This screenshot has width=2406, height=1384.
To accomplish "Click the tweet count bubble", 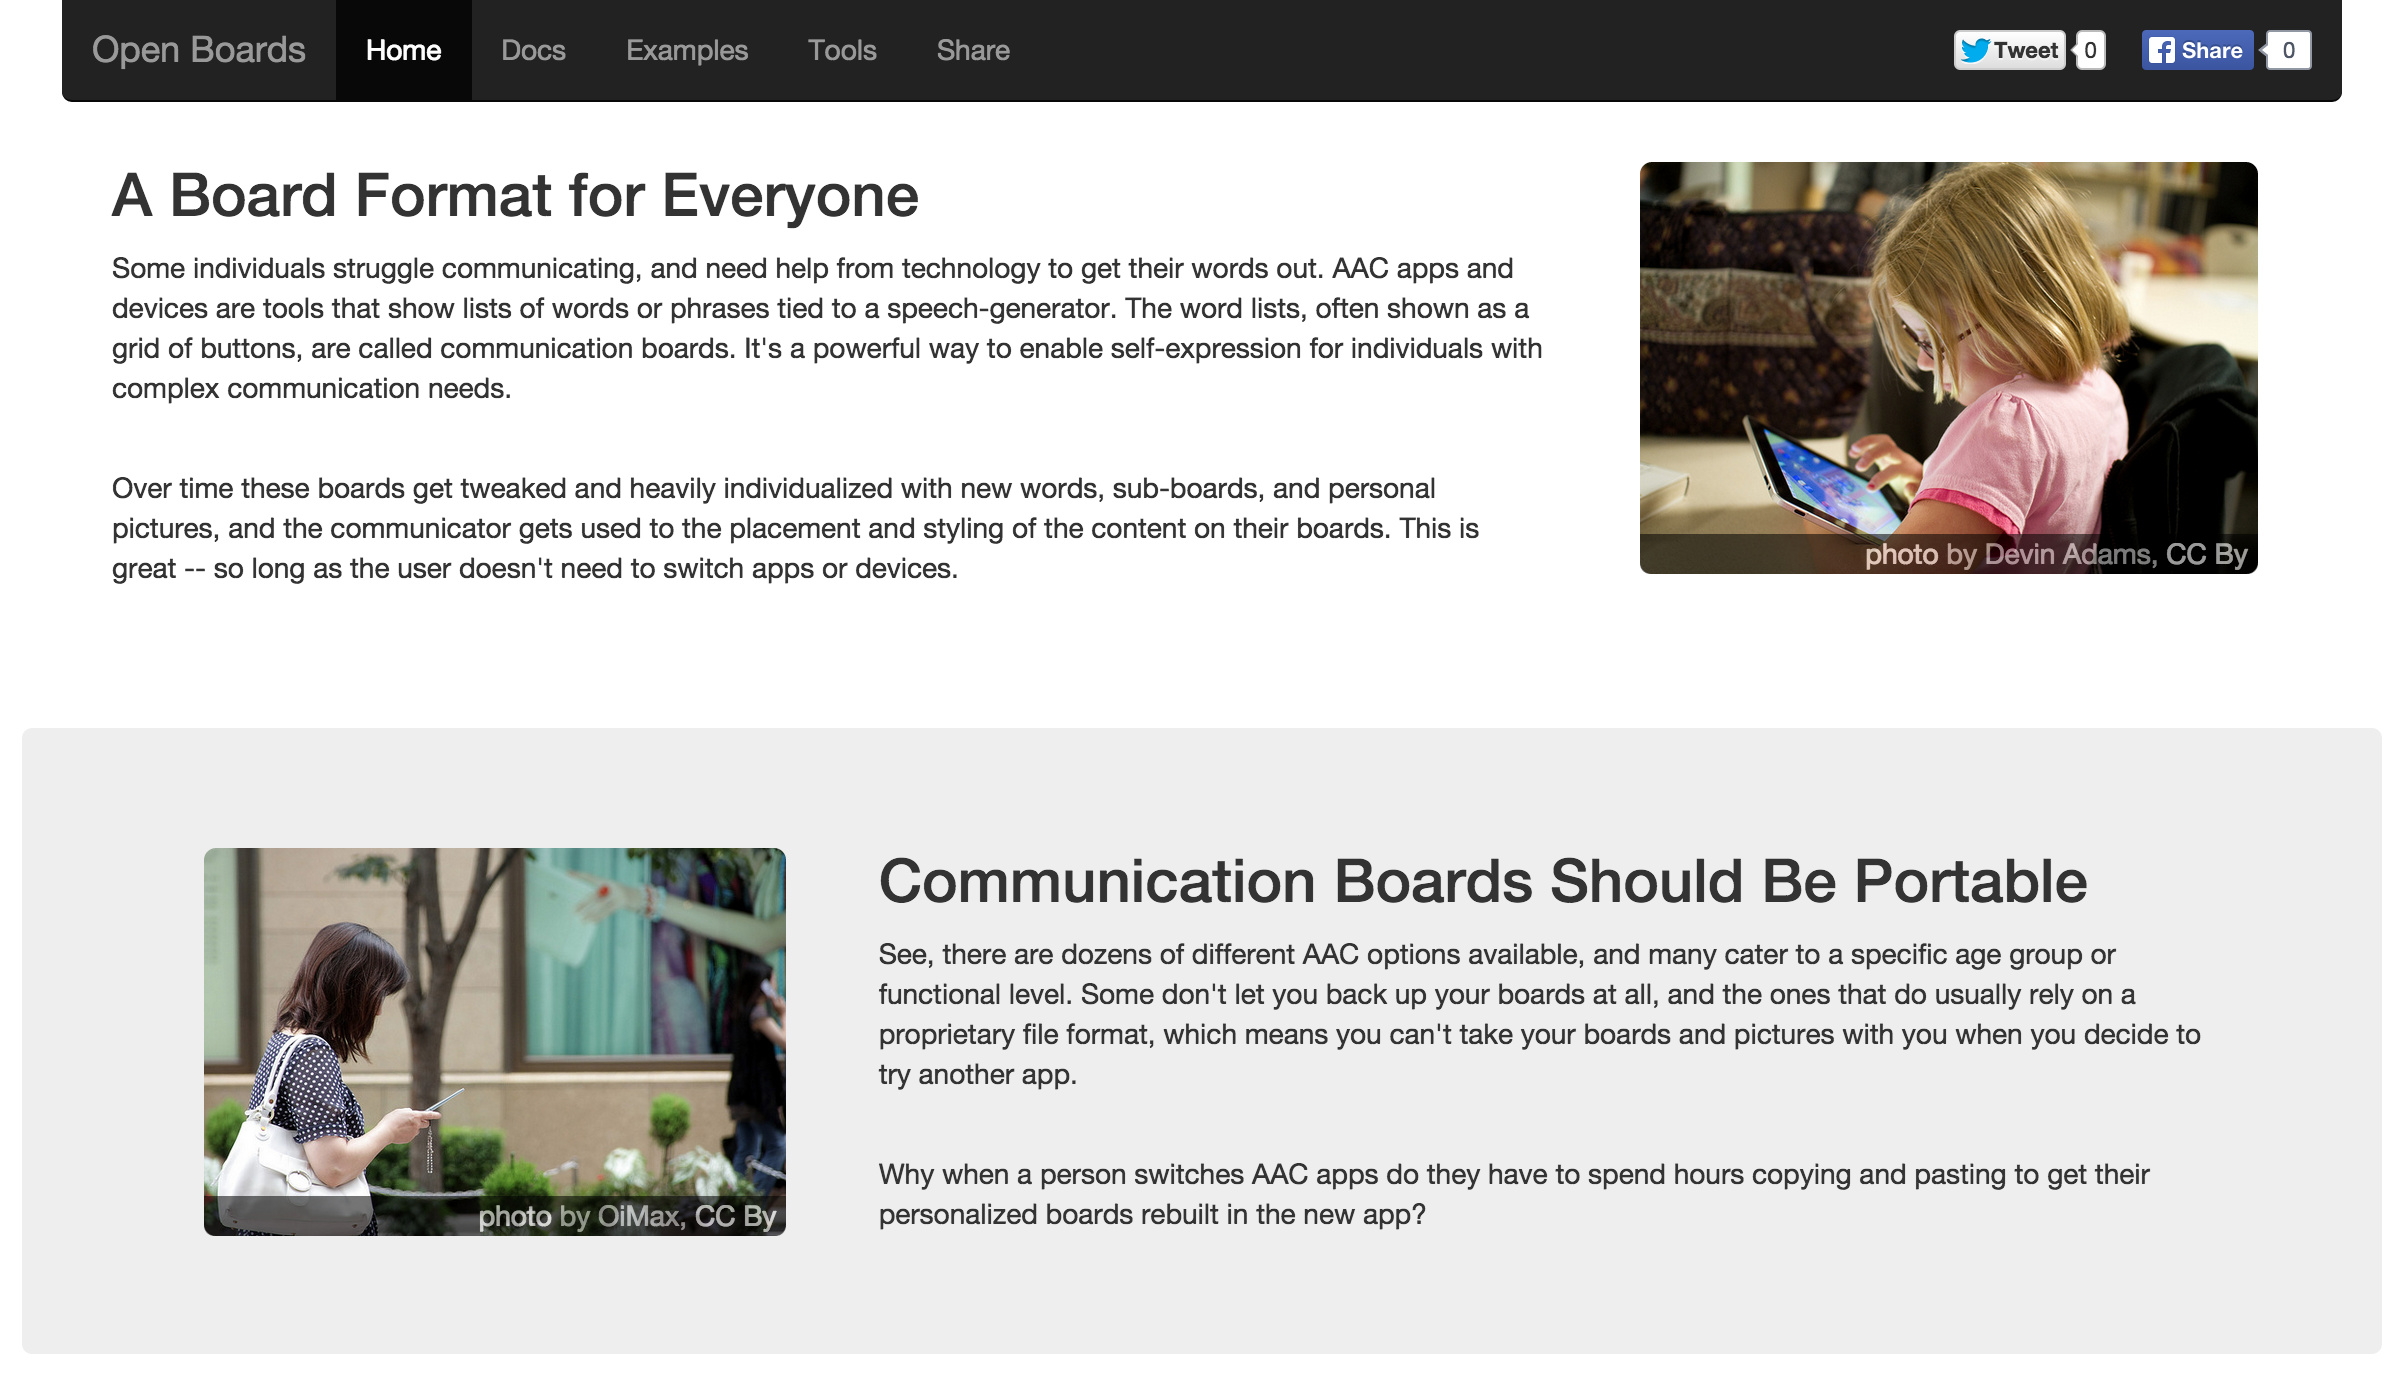I will point(2090,50).
